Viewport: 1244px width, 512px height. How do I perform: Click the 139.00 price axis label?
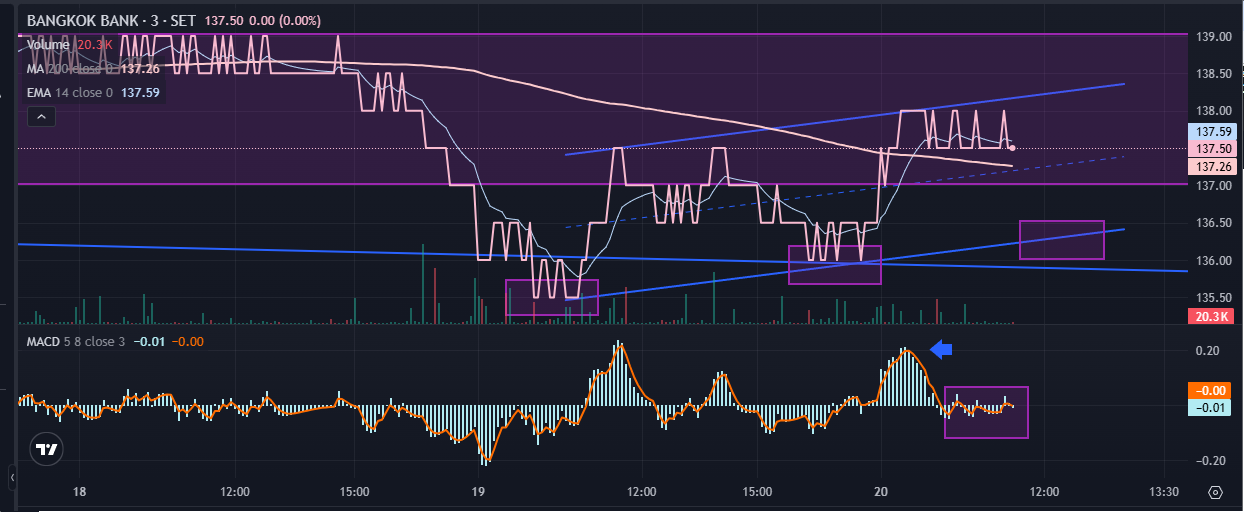(1213, 37)
